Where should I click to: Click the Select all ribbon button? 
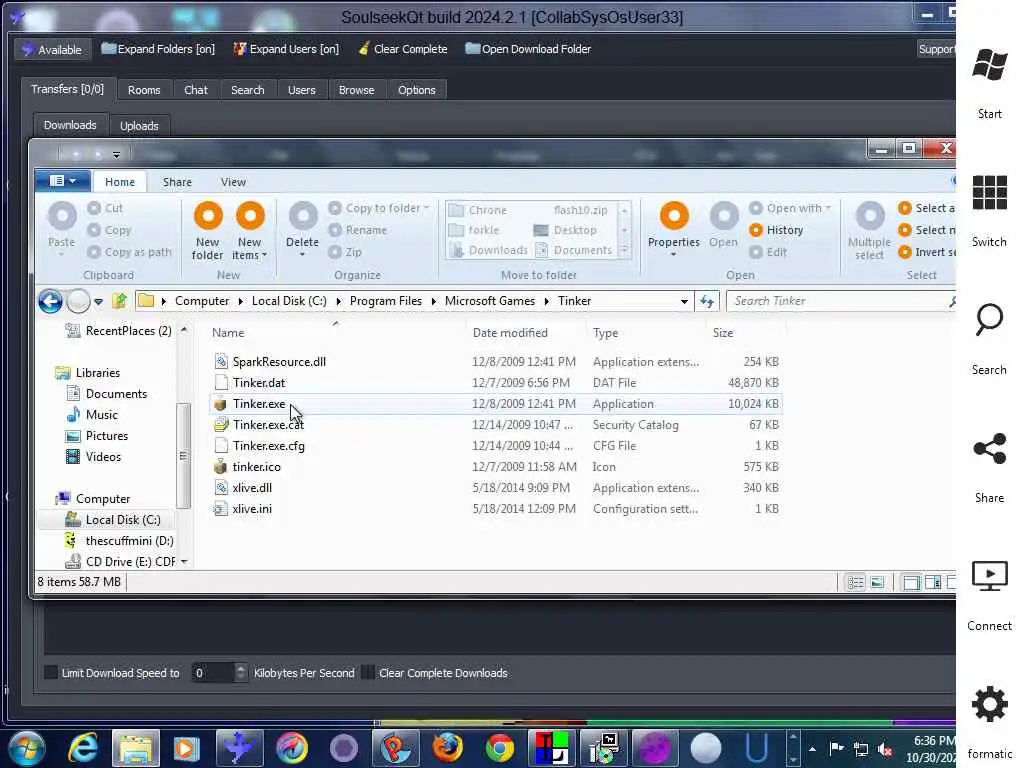point(927,208)
